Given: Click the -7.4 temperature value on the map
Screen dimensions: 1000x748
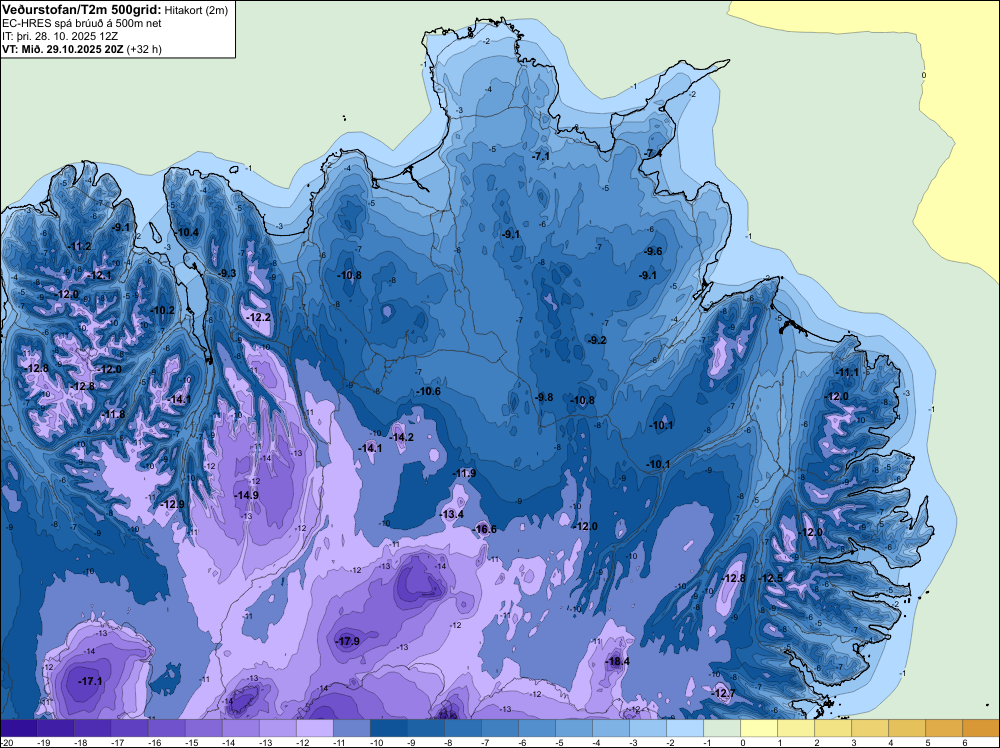Looking at the screenshot, I should coord(653,153).
